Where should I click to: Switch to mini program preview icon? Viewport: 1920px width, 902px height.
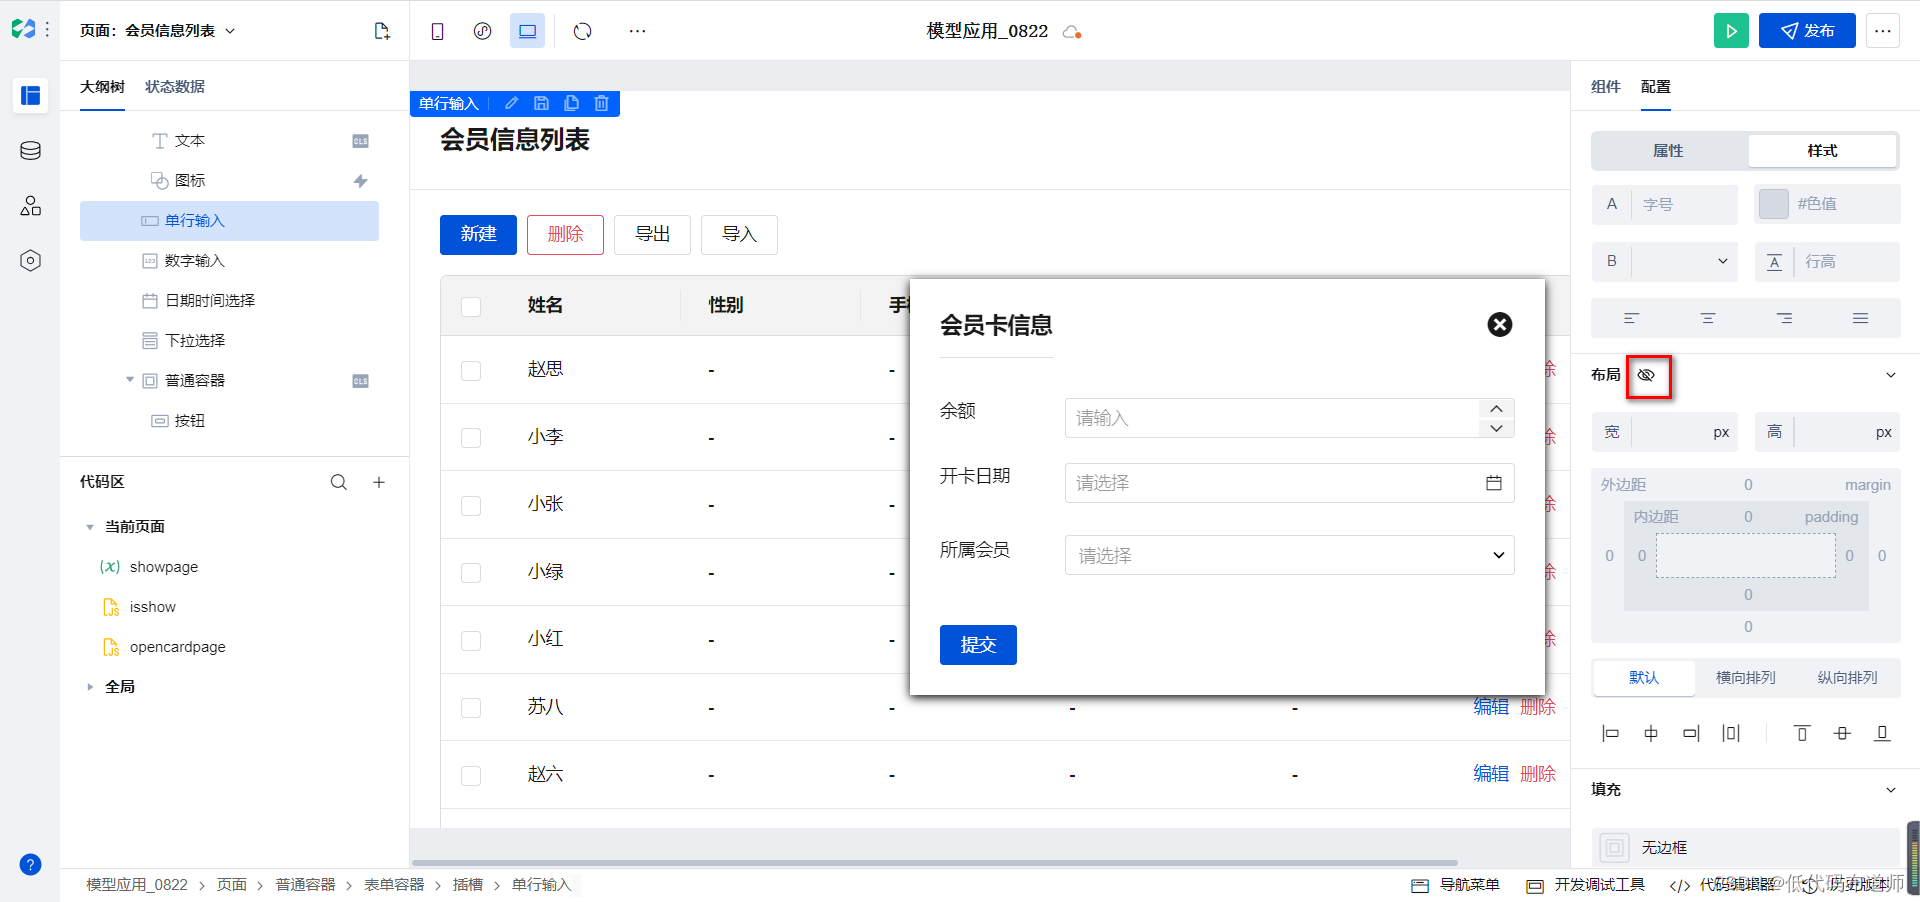pyautogui.click(x=482, y=31)
